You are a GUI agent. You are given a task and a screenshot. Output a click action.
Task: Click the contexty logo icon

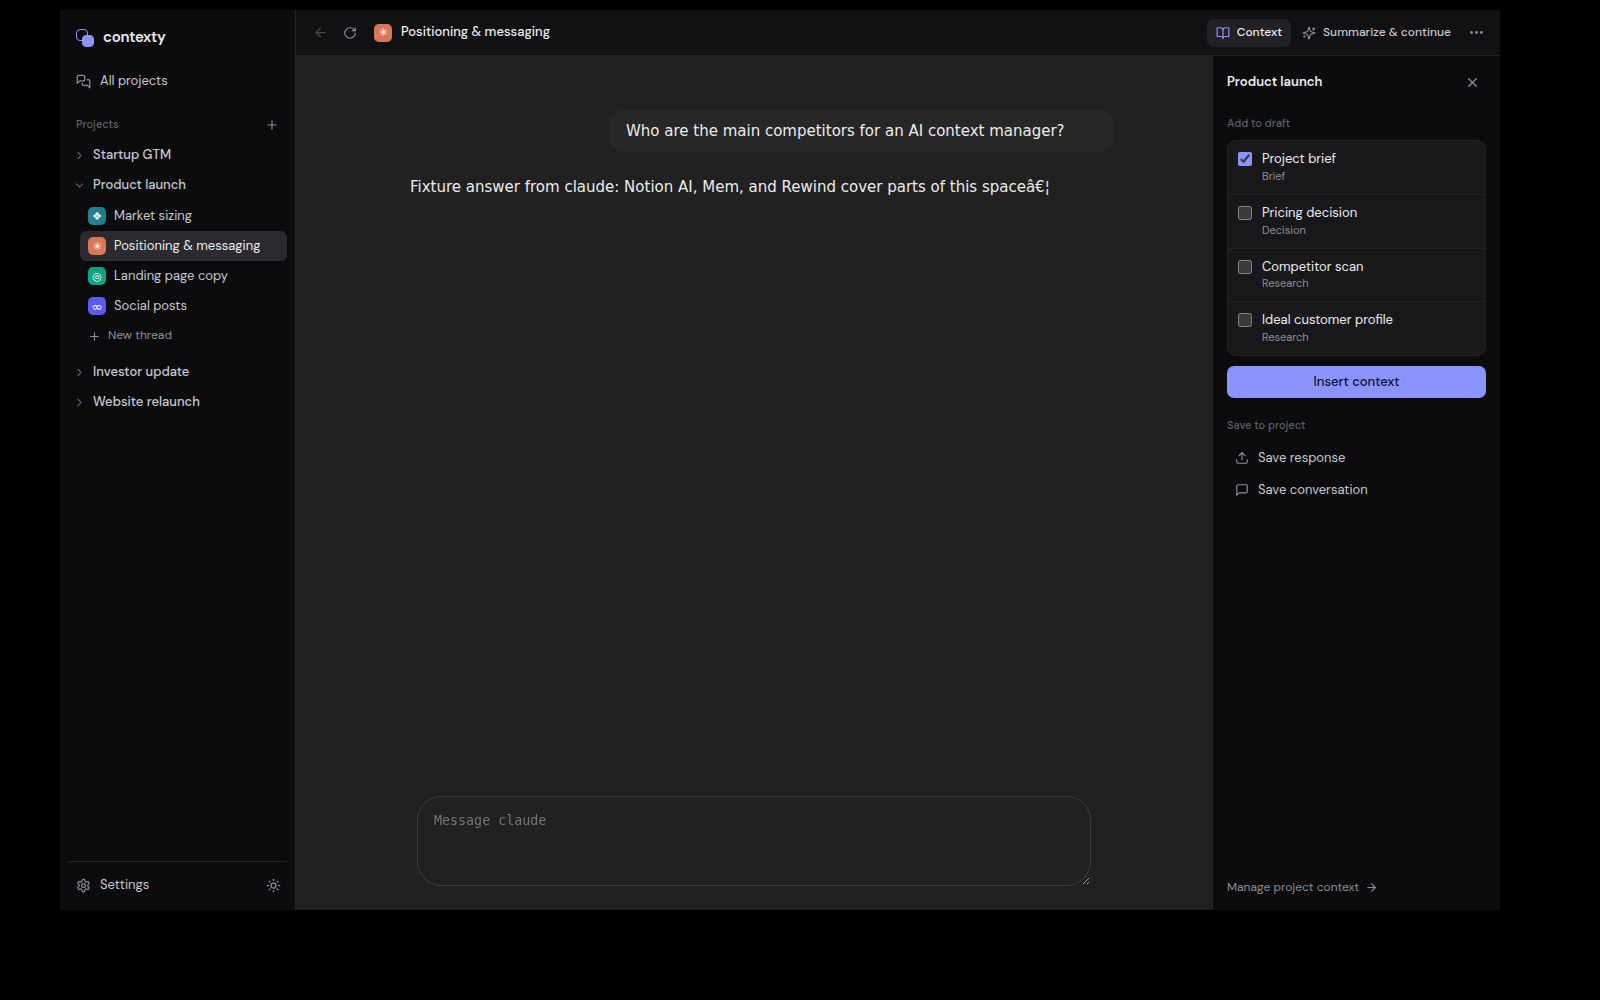tap(84, 37)
